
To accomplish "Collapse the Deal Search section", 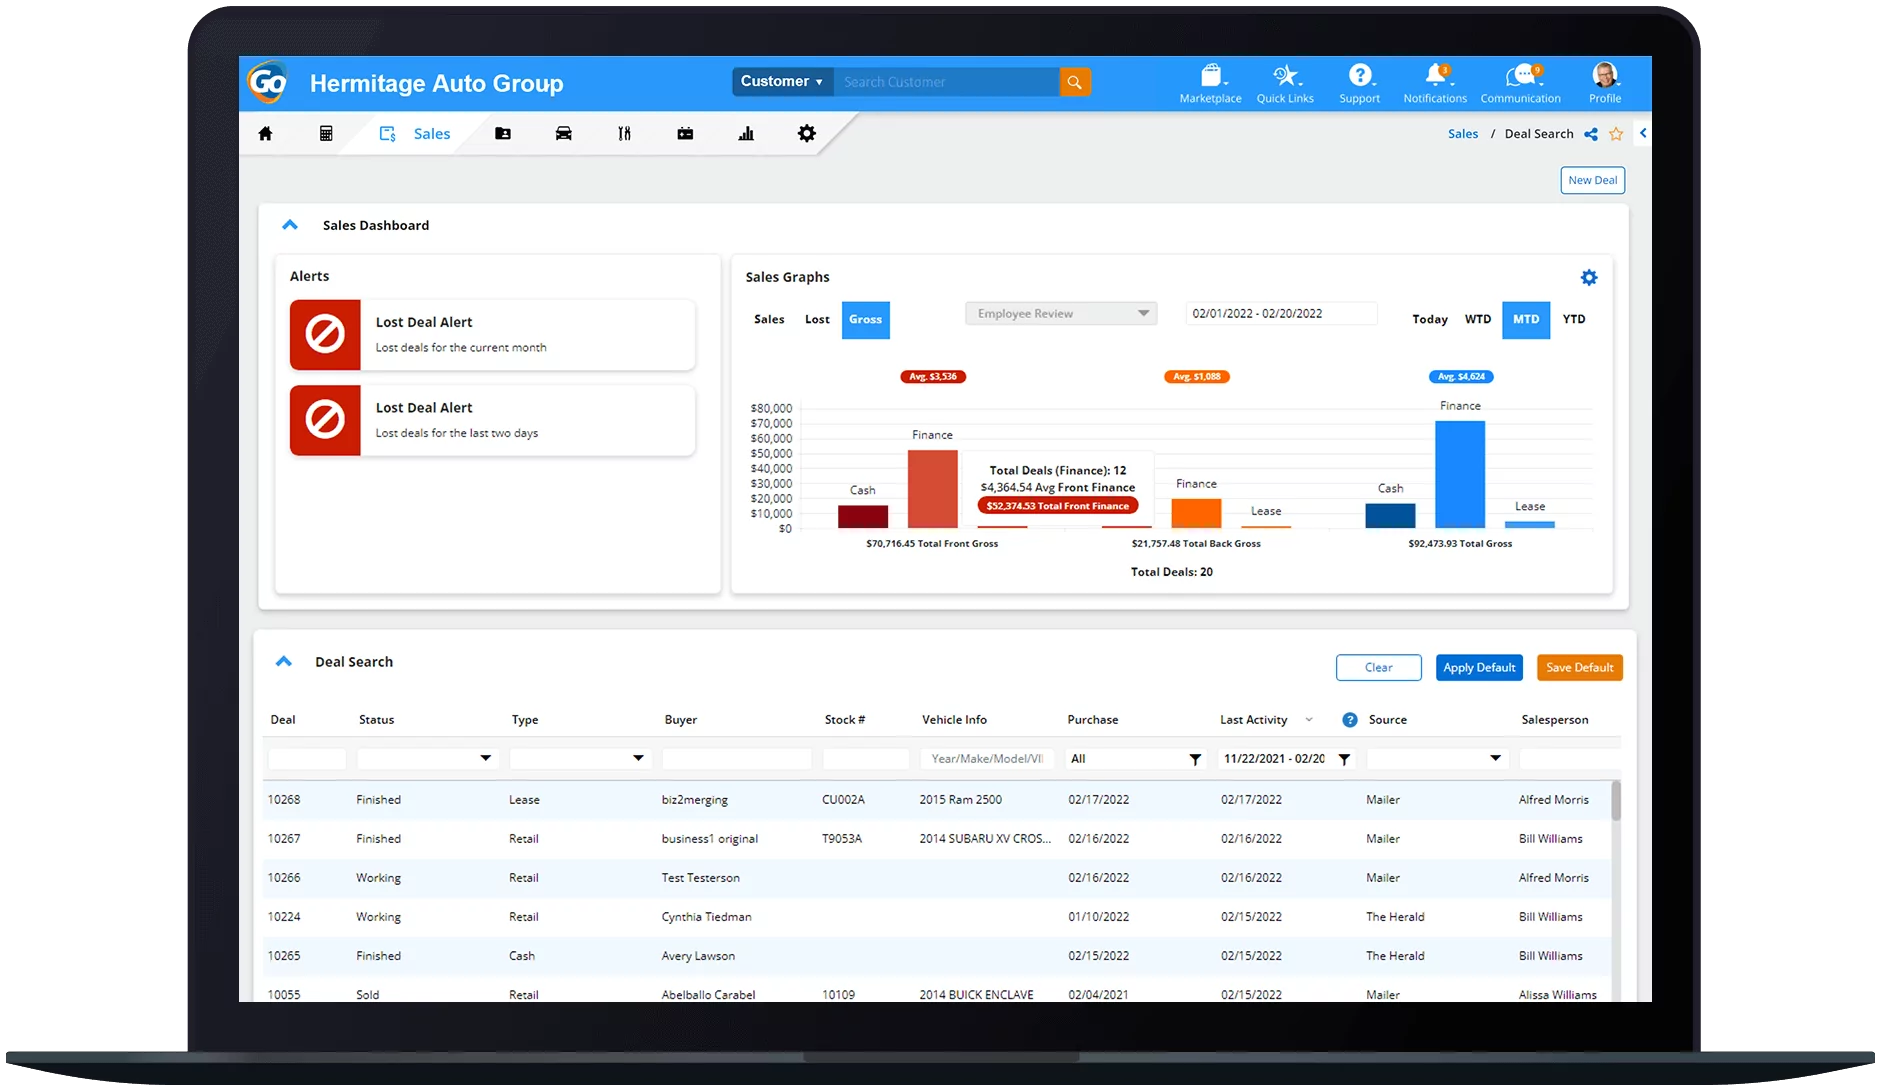I will tap(284, 661).
